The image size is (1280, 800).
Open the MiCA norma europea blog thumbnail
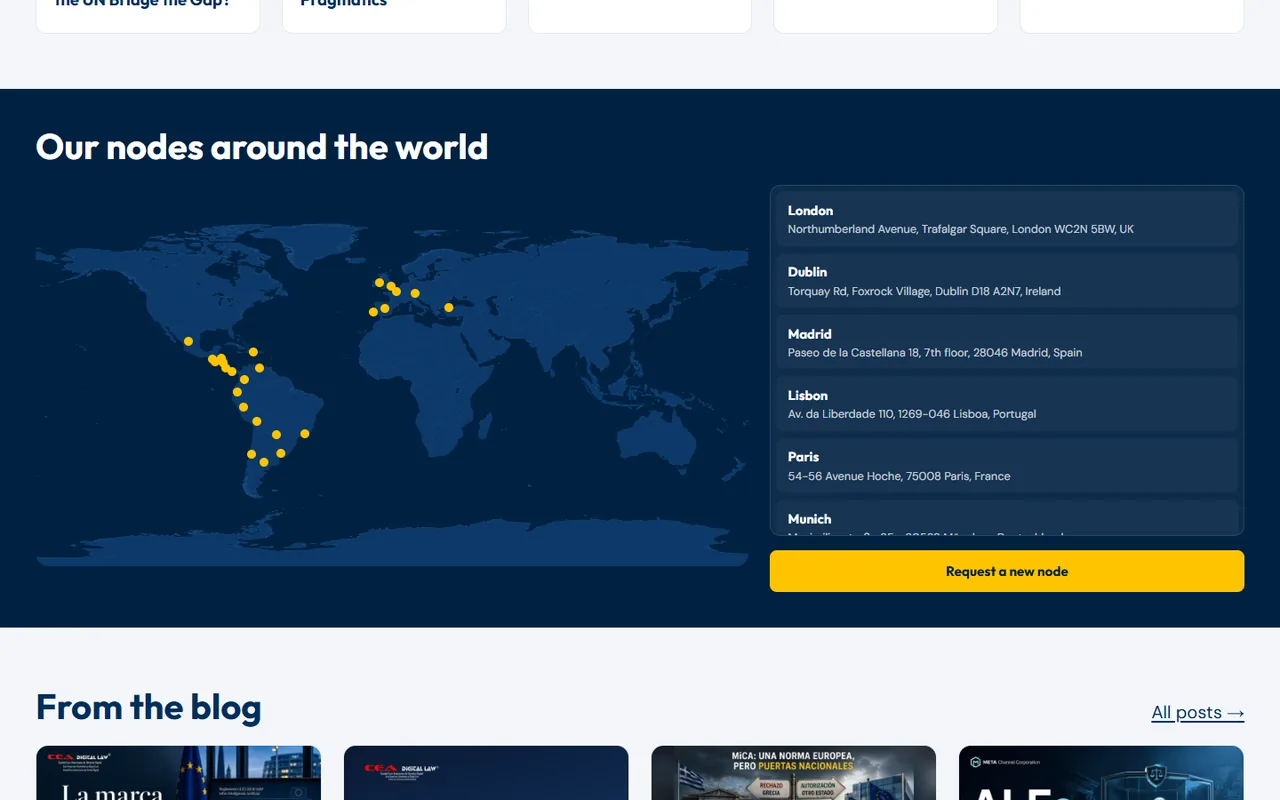[794, 773]
